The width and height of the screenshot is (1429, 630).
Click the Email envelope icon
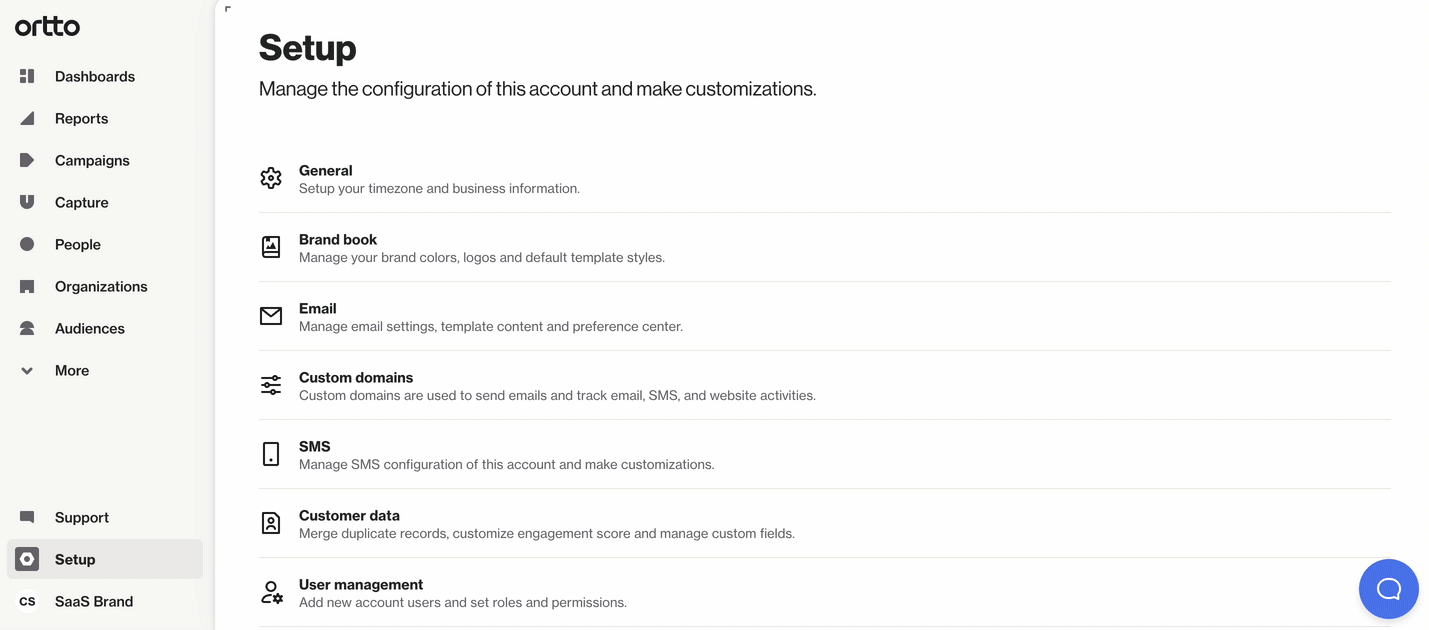pyautogui.click(x=271, y=316)
